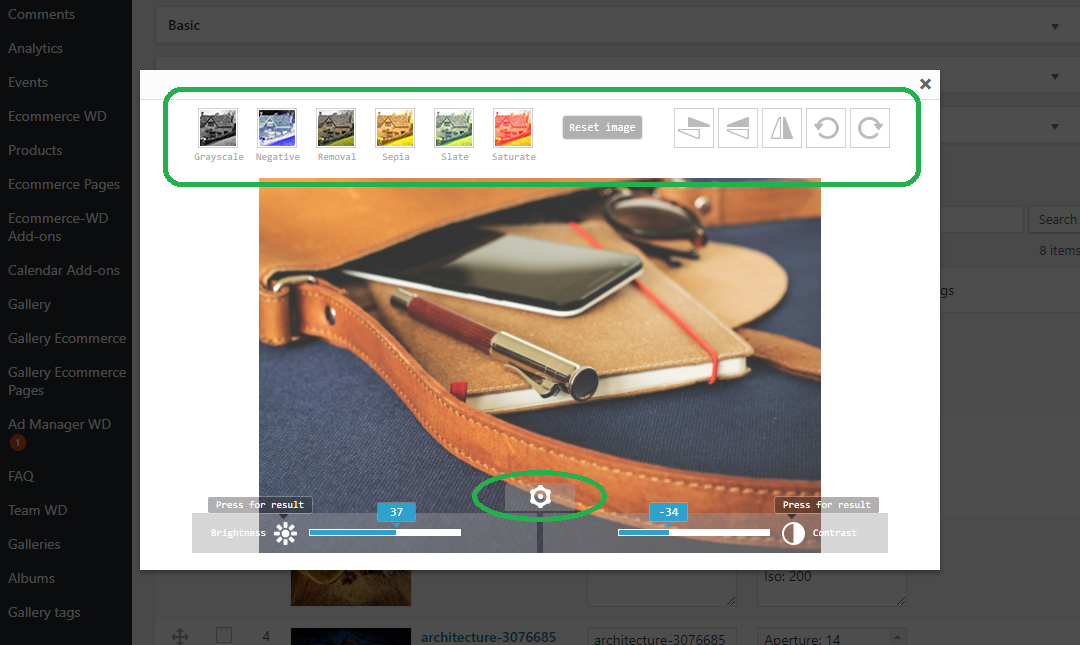The width and height of the screenshot is (1080, 645).
Task: Flip the image vertically icon
Action: (694, 128)
